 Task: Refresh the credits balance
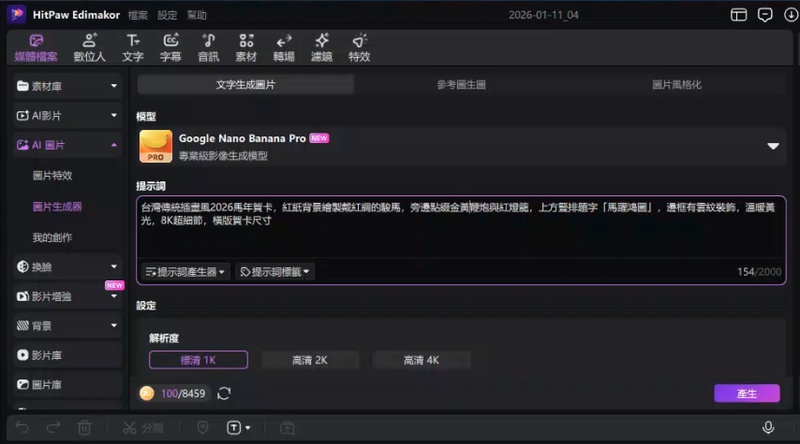click(x=224, y=393)
